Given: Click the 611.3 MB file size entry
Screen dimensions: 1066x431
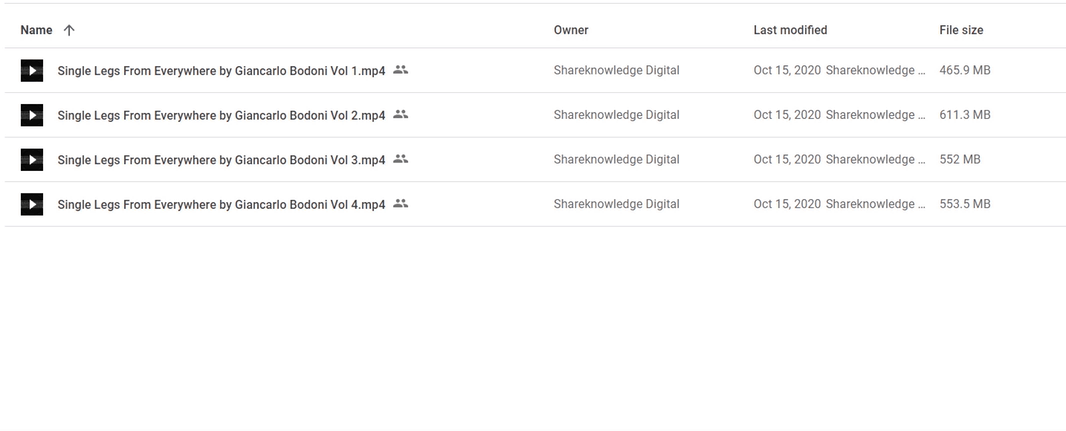Looking at the screenshot, I should point(965,115).
